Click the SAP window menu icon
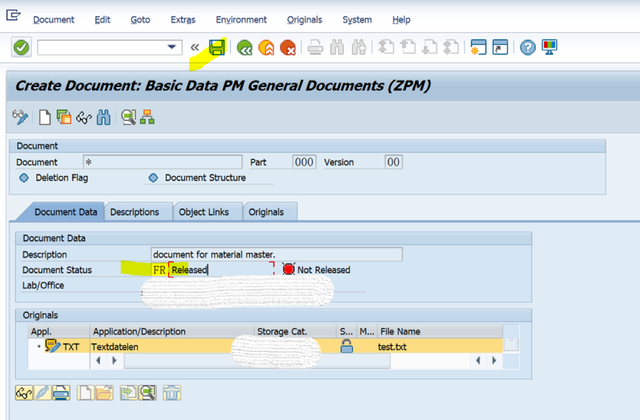Screen dimensions: 640x420 click(13, 16)
